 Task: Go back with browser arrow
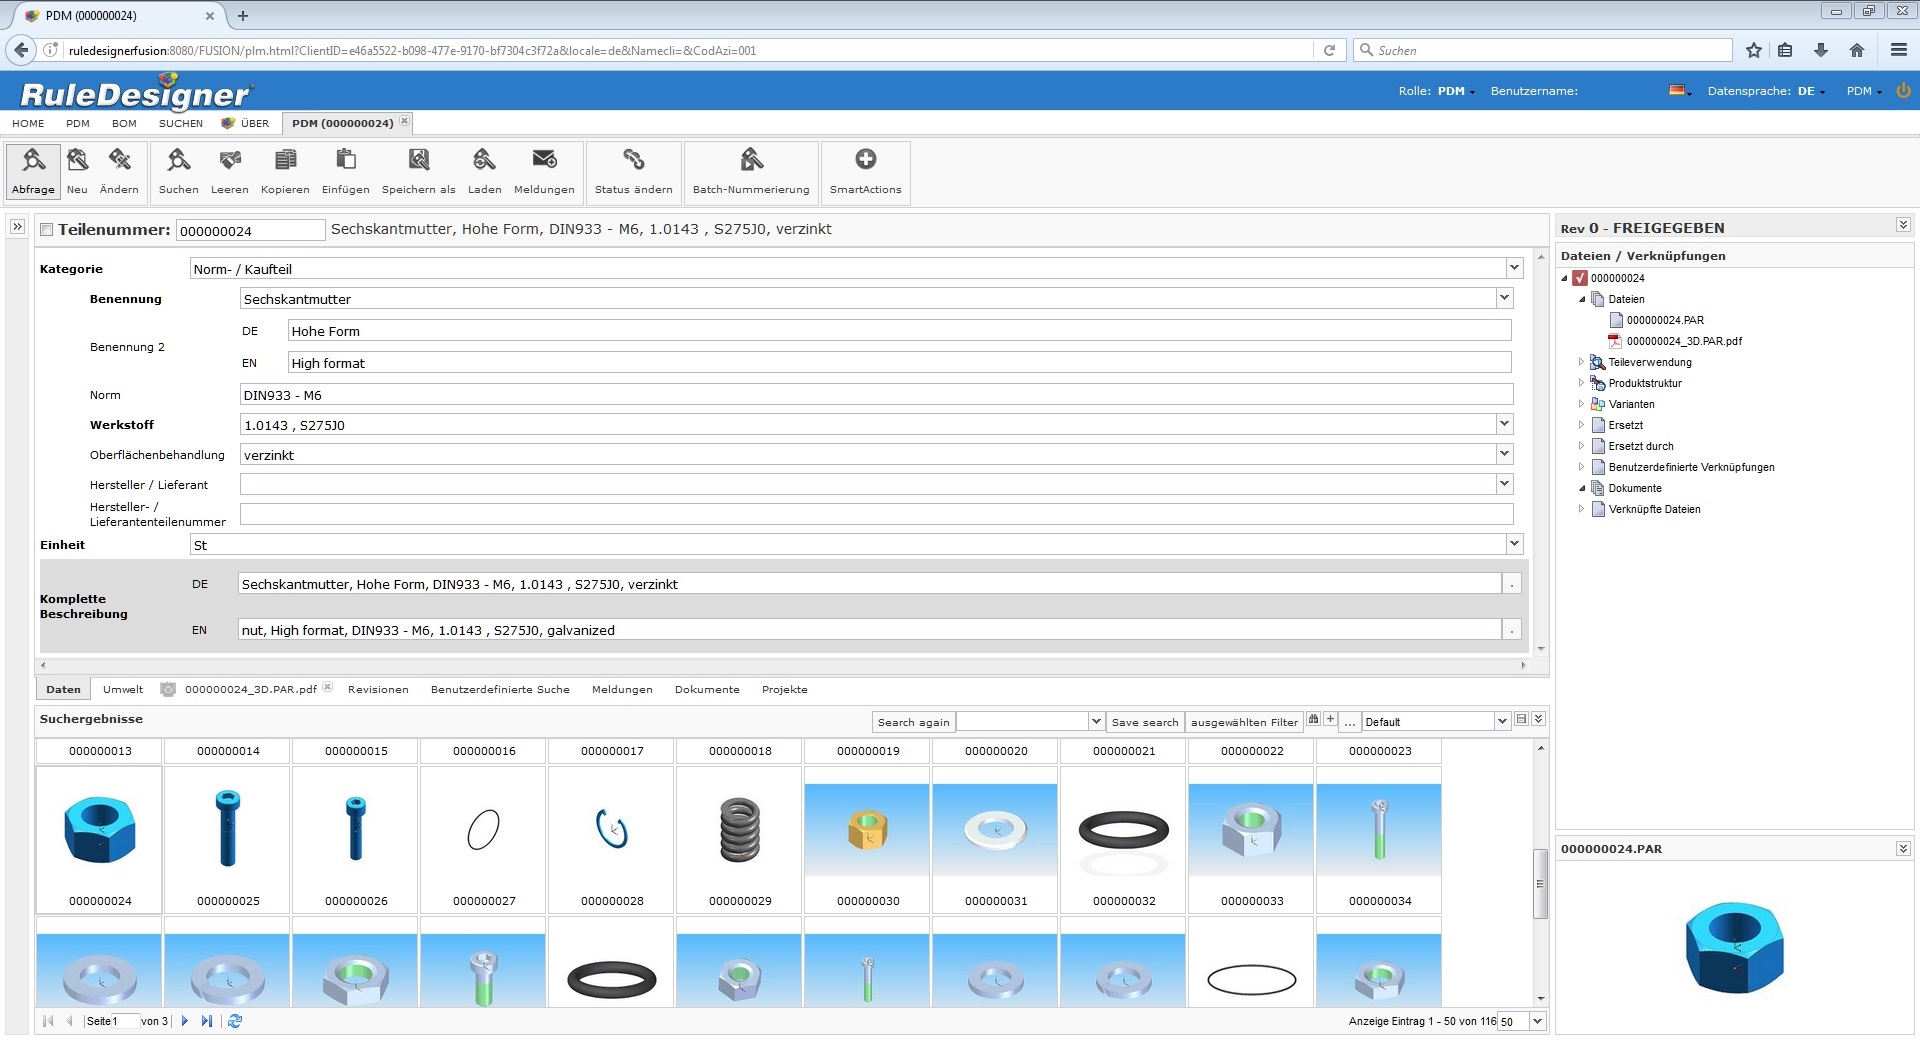[21, 50]
